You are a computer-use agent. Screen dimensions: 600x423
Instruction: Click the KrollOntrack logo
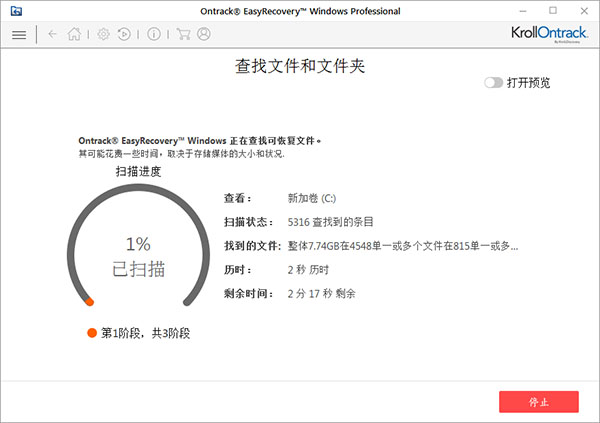pos(545,34)
